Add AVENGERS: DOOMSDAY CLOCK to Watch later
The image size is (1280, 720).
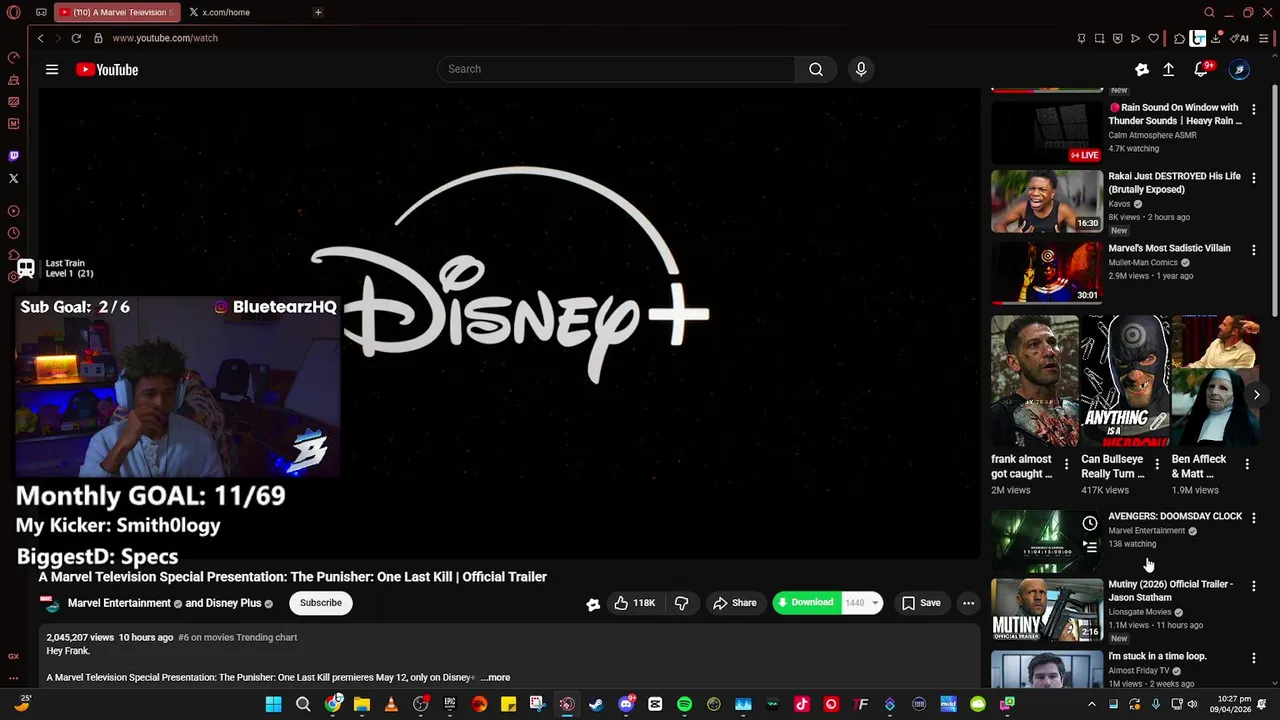pyautogui.click(x=1090, y=523)
